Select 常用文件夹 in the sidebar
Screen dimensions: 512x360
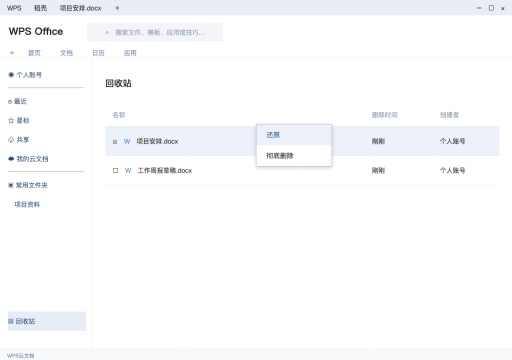(32, 185)
